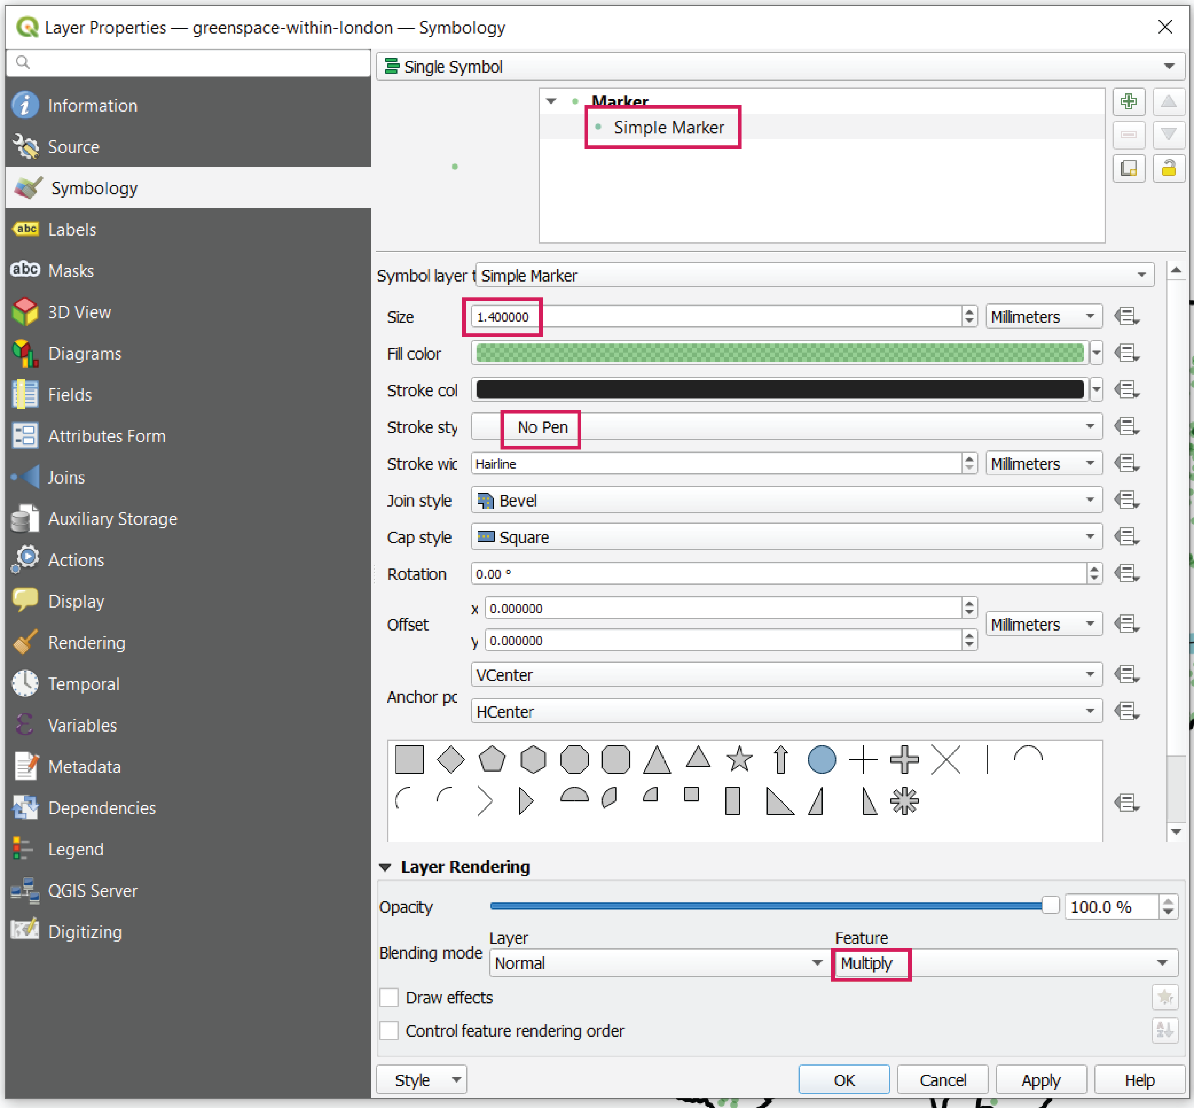1194x1108 pixels.
Task: Open the Labels tab in sidebar
Action: pyautogui.click(x=72, y=230)
